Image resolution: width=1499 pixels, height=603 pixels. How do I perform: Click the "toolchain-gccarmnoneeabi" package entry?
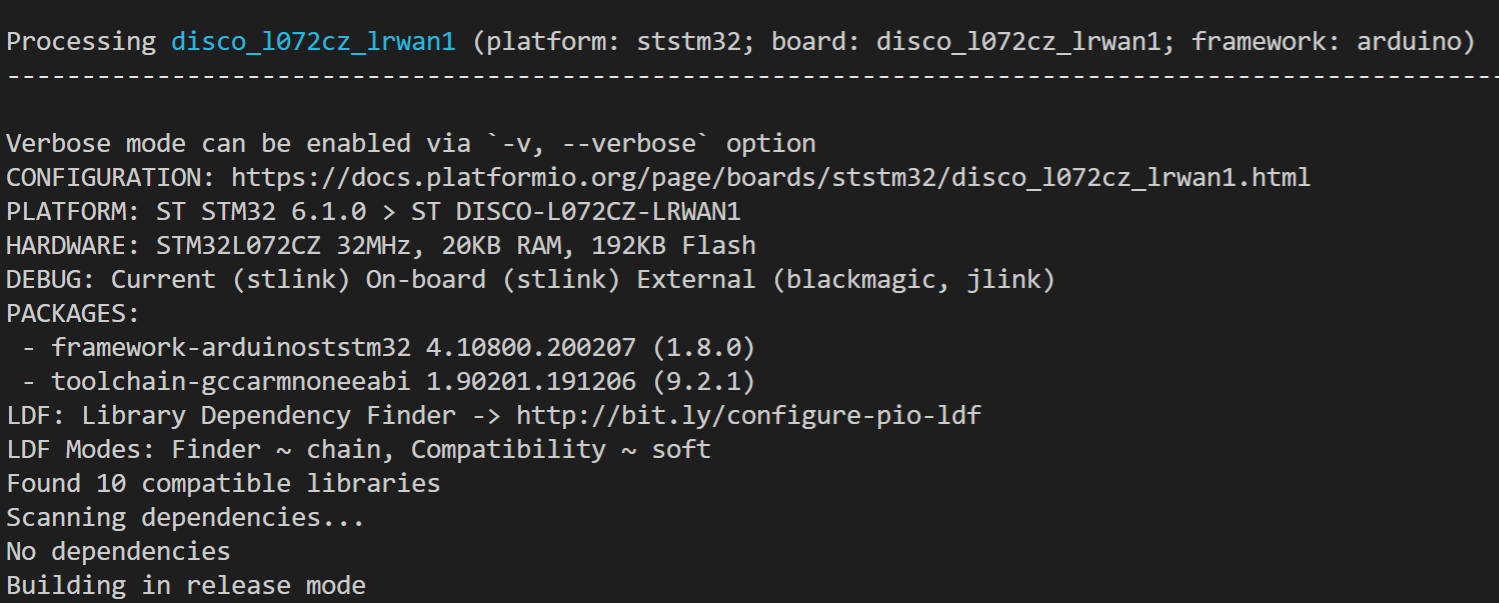[x=230, y=382]
